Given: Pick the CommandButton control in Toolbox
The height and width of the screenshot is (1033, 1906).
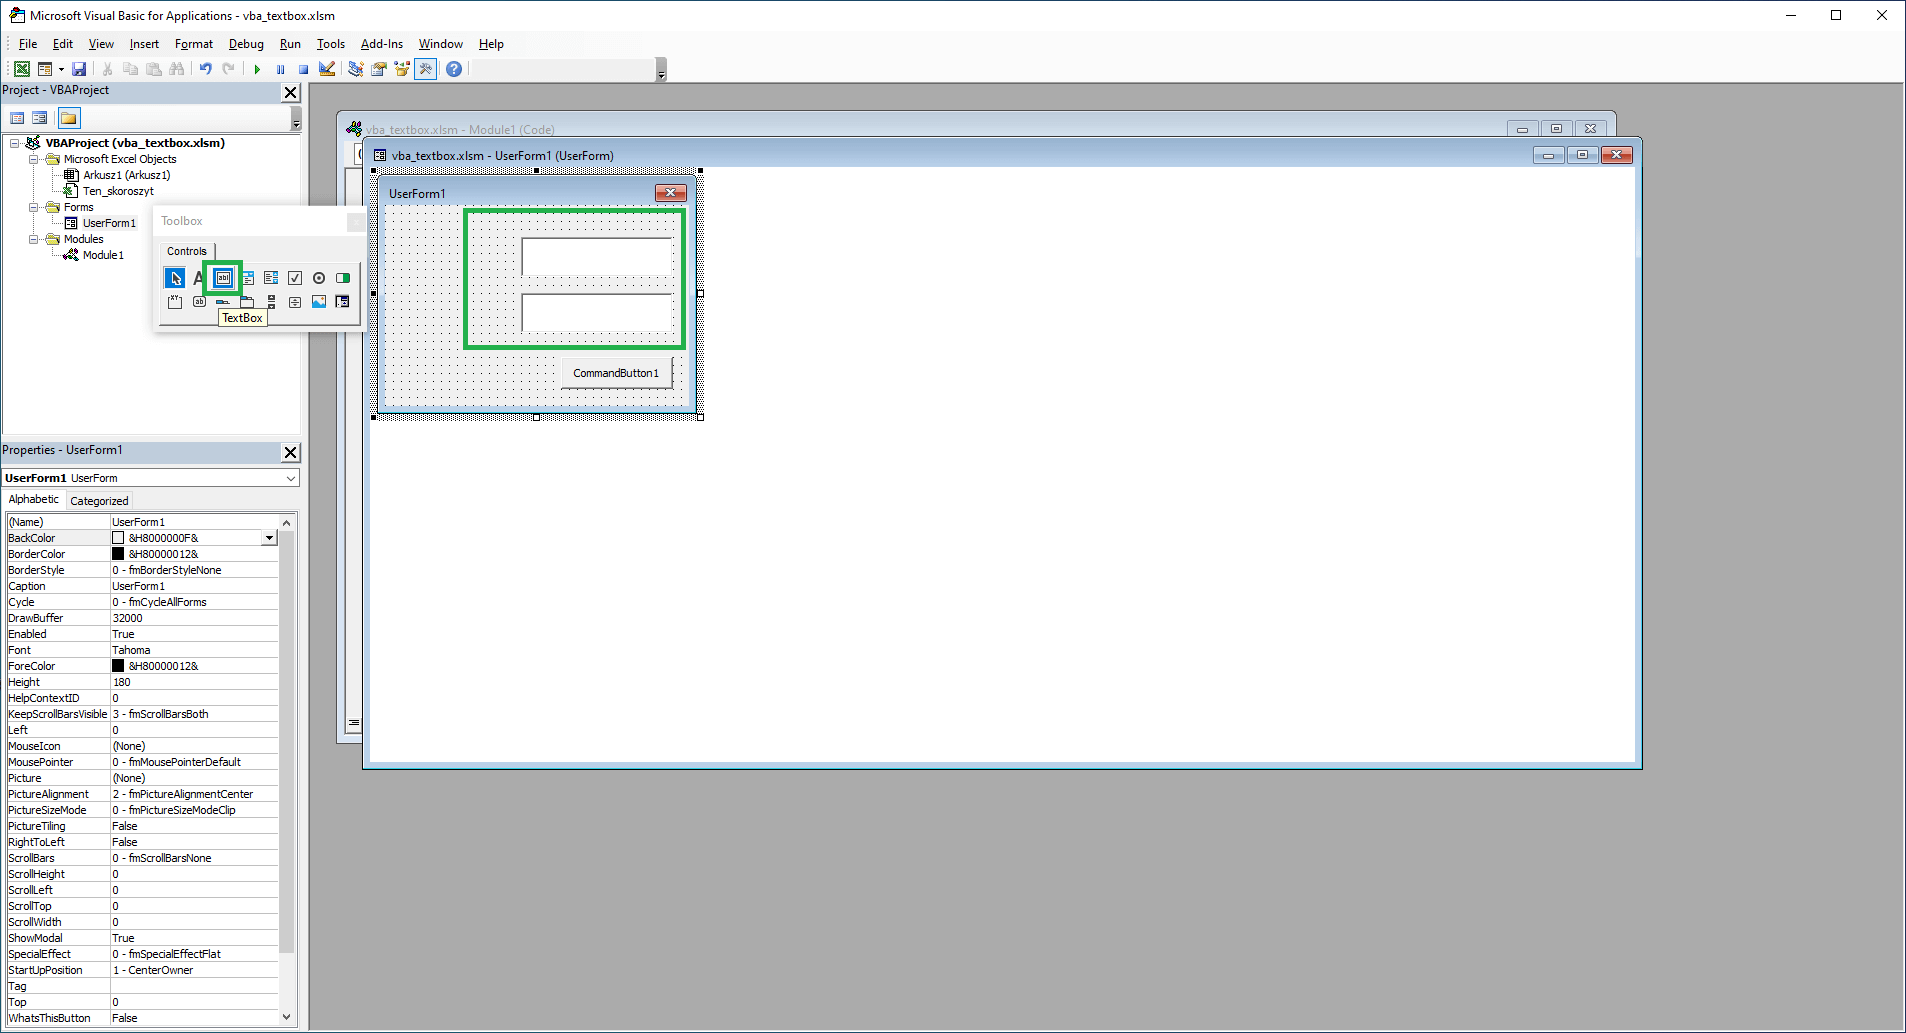Looking at the screenshot, I should [199, 302].
